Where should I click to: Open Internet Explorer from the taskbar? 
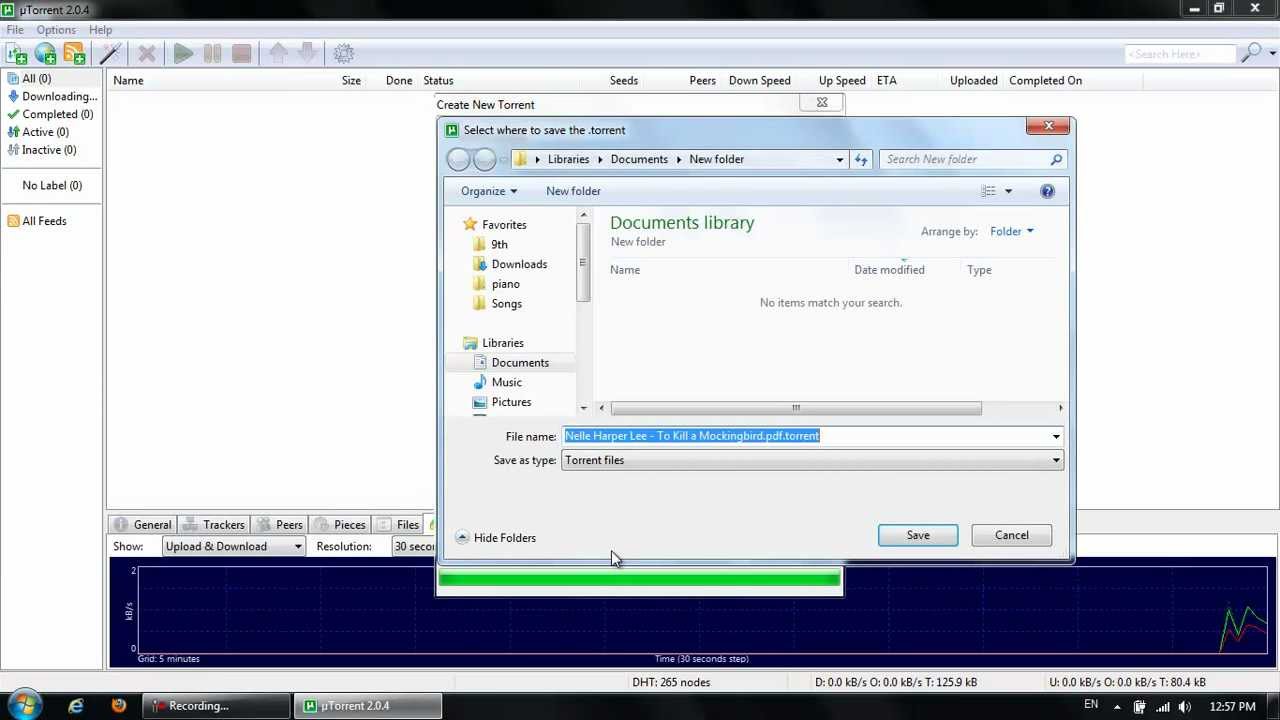point(76,706)
